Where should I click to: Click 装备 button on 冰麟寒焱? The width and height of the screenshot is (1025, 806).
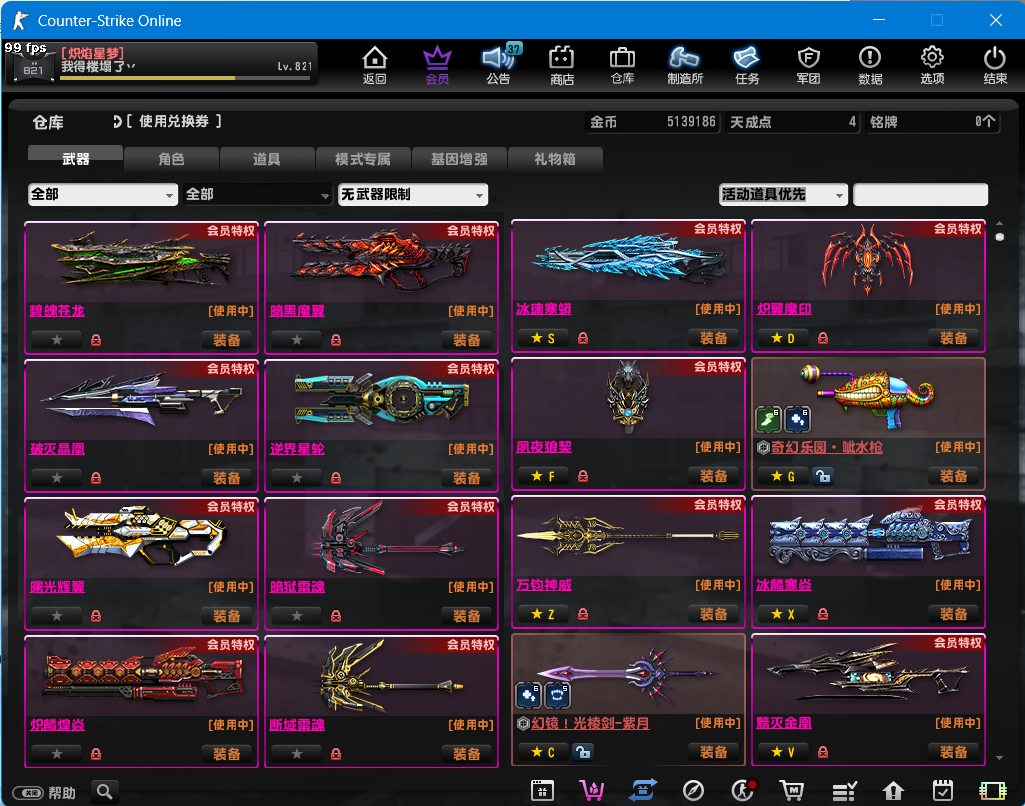coord(953,614)
